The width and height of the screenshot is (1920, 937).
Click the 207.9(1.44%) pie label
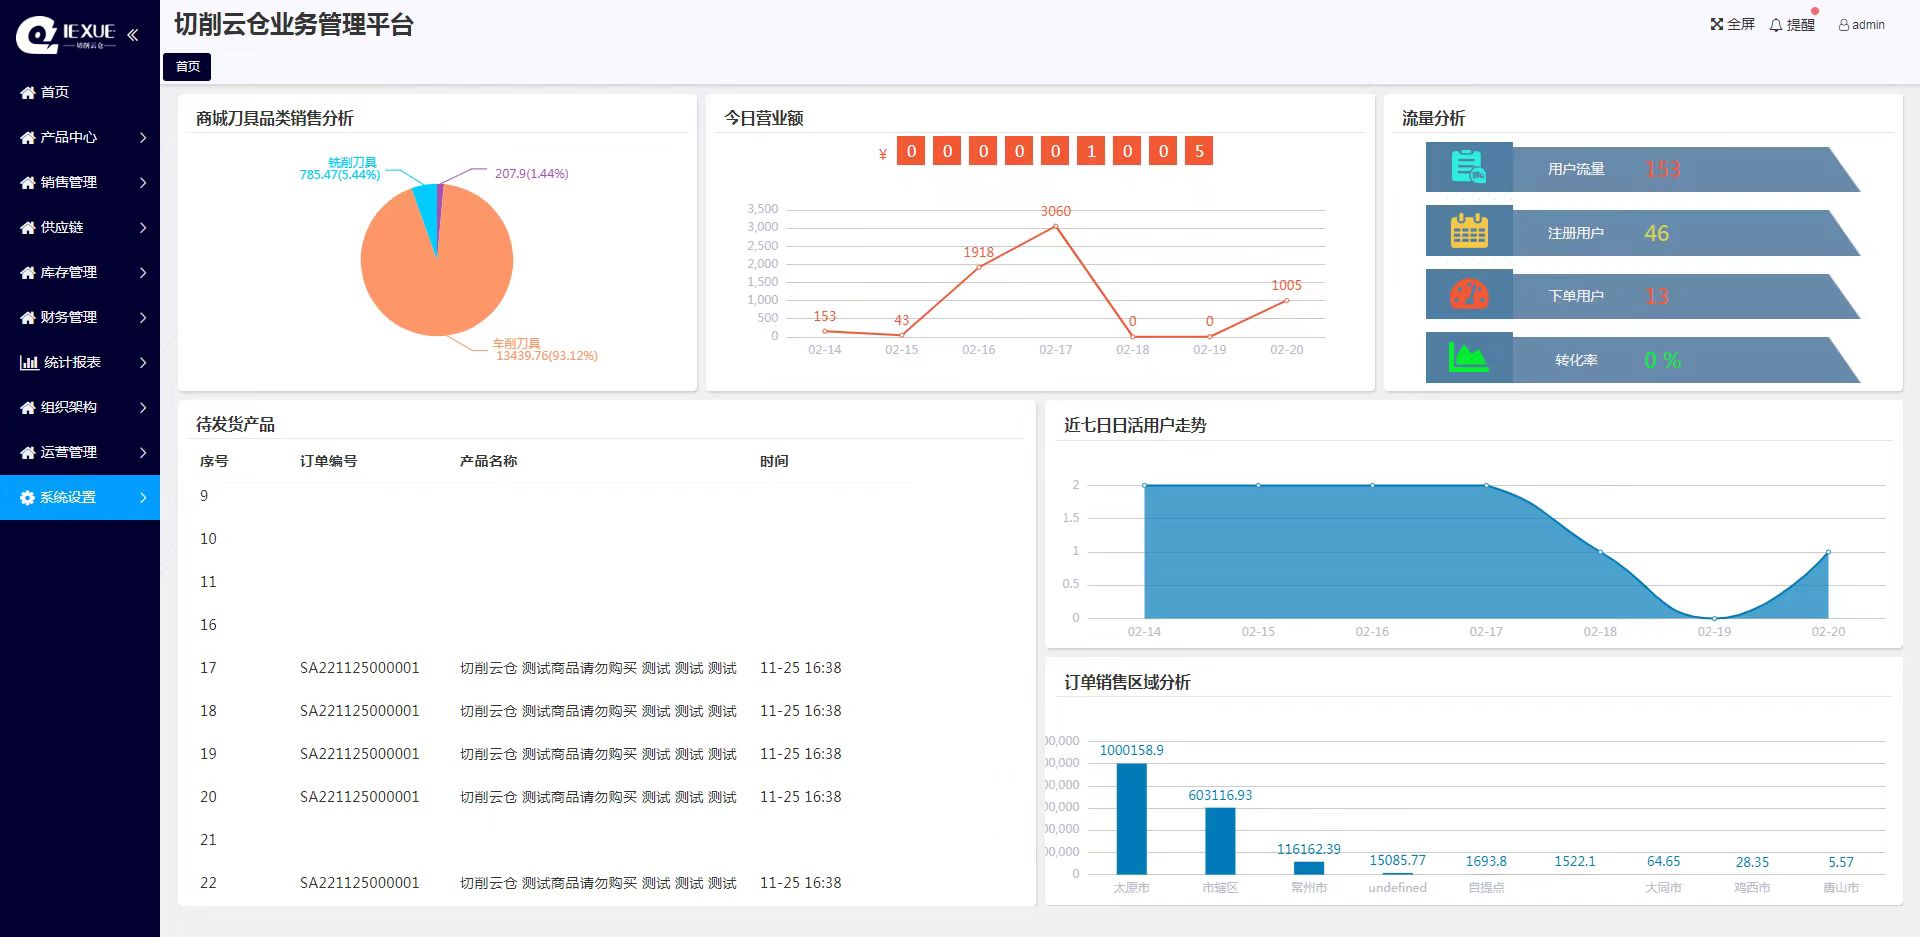click(x=531, y=174)
